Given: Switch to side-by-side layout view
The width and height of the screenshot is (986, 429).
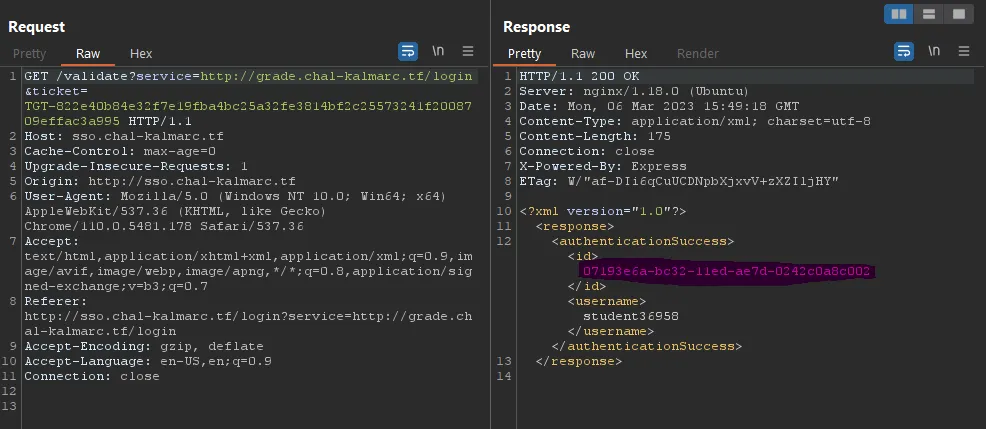Looking at the screenshot, I should tap(899, 14).
